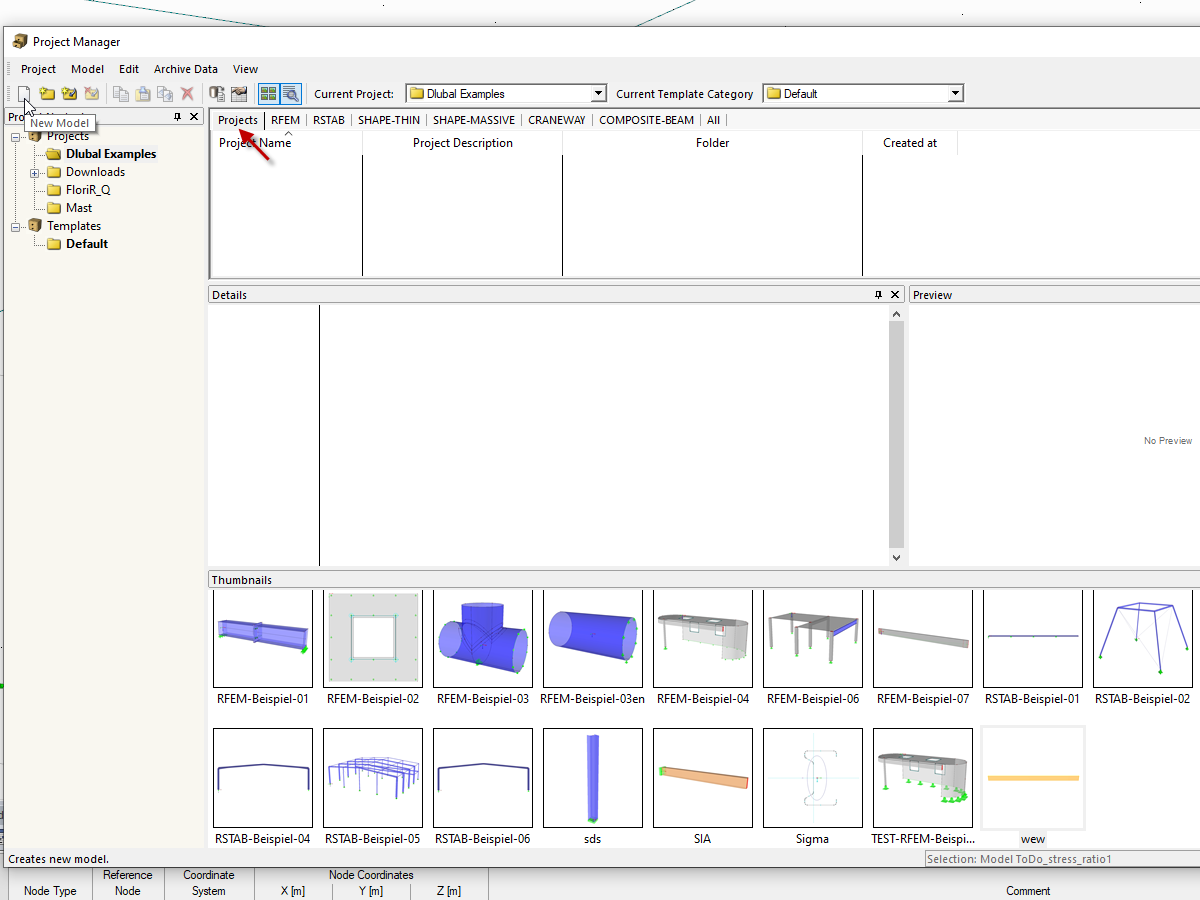Open the Project menu
The width and height of the screenshot is (1200, 900).
39,69
